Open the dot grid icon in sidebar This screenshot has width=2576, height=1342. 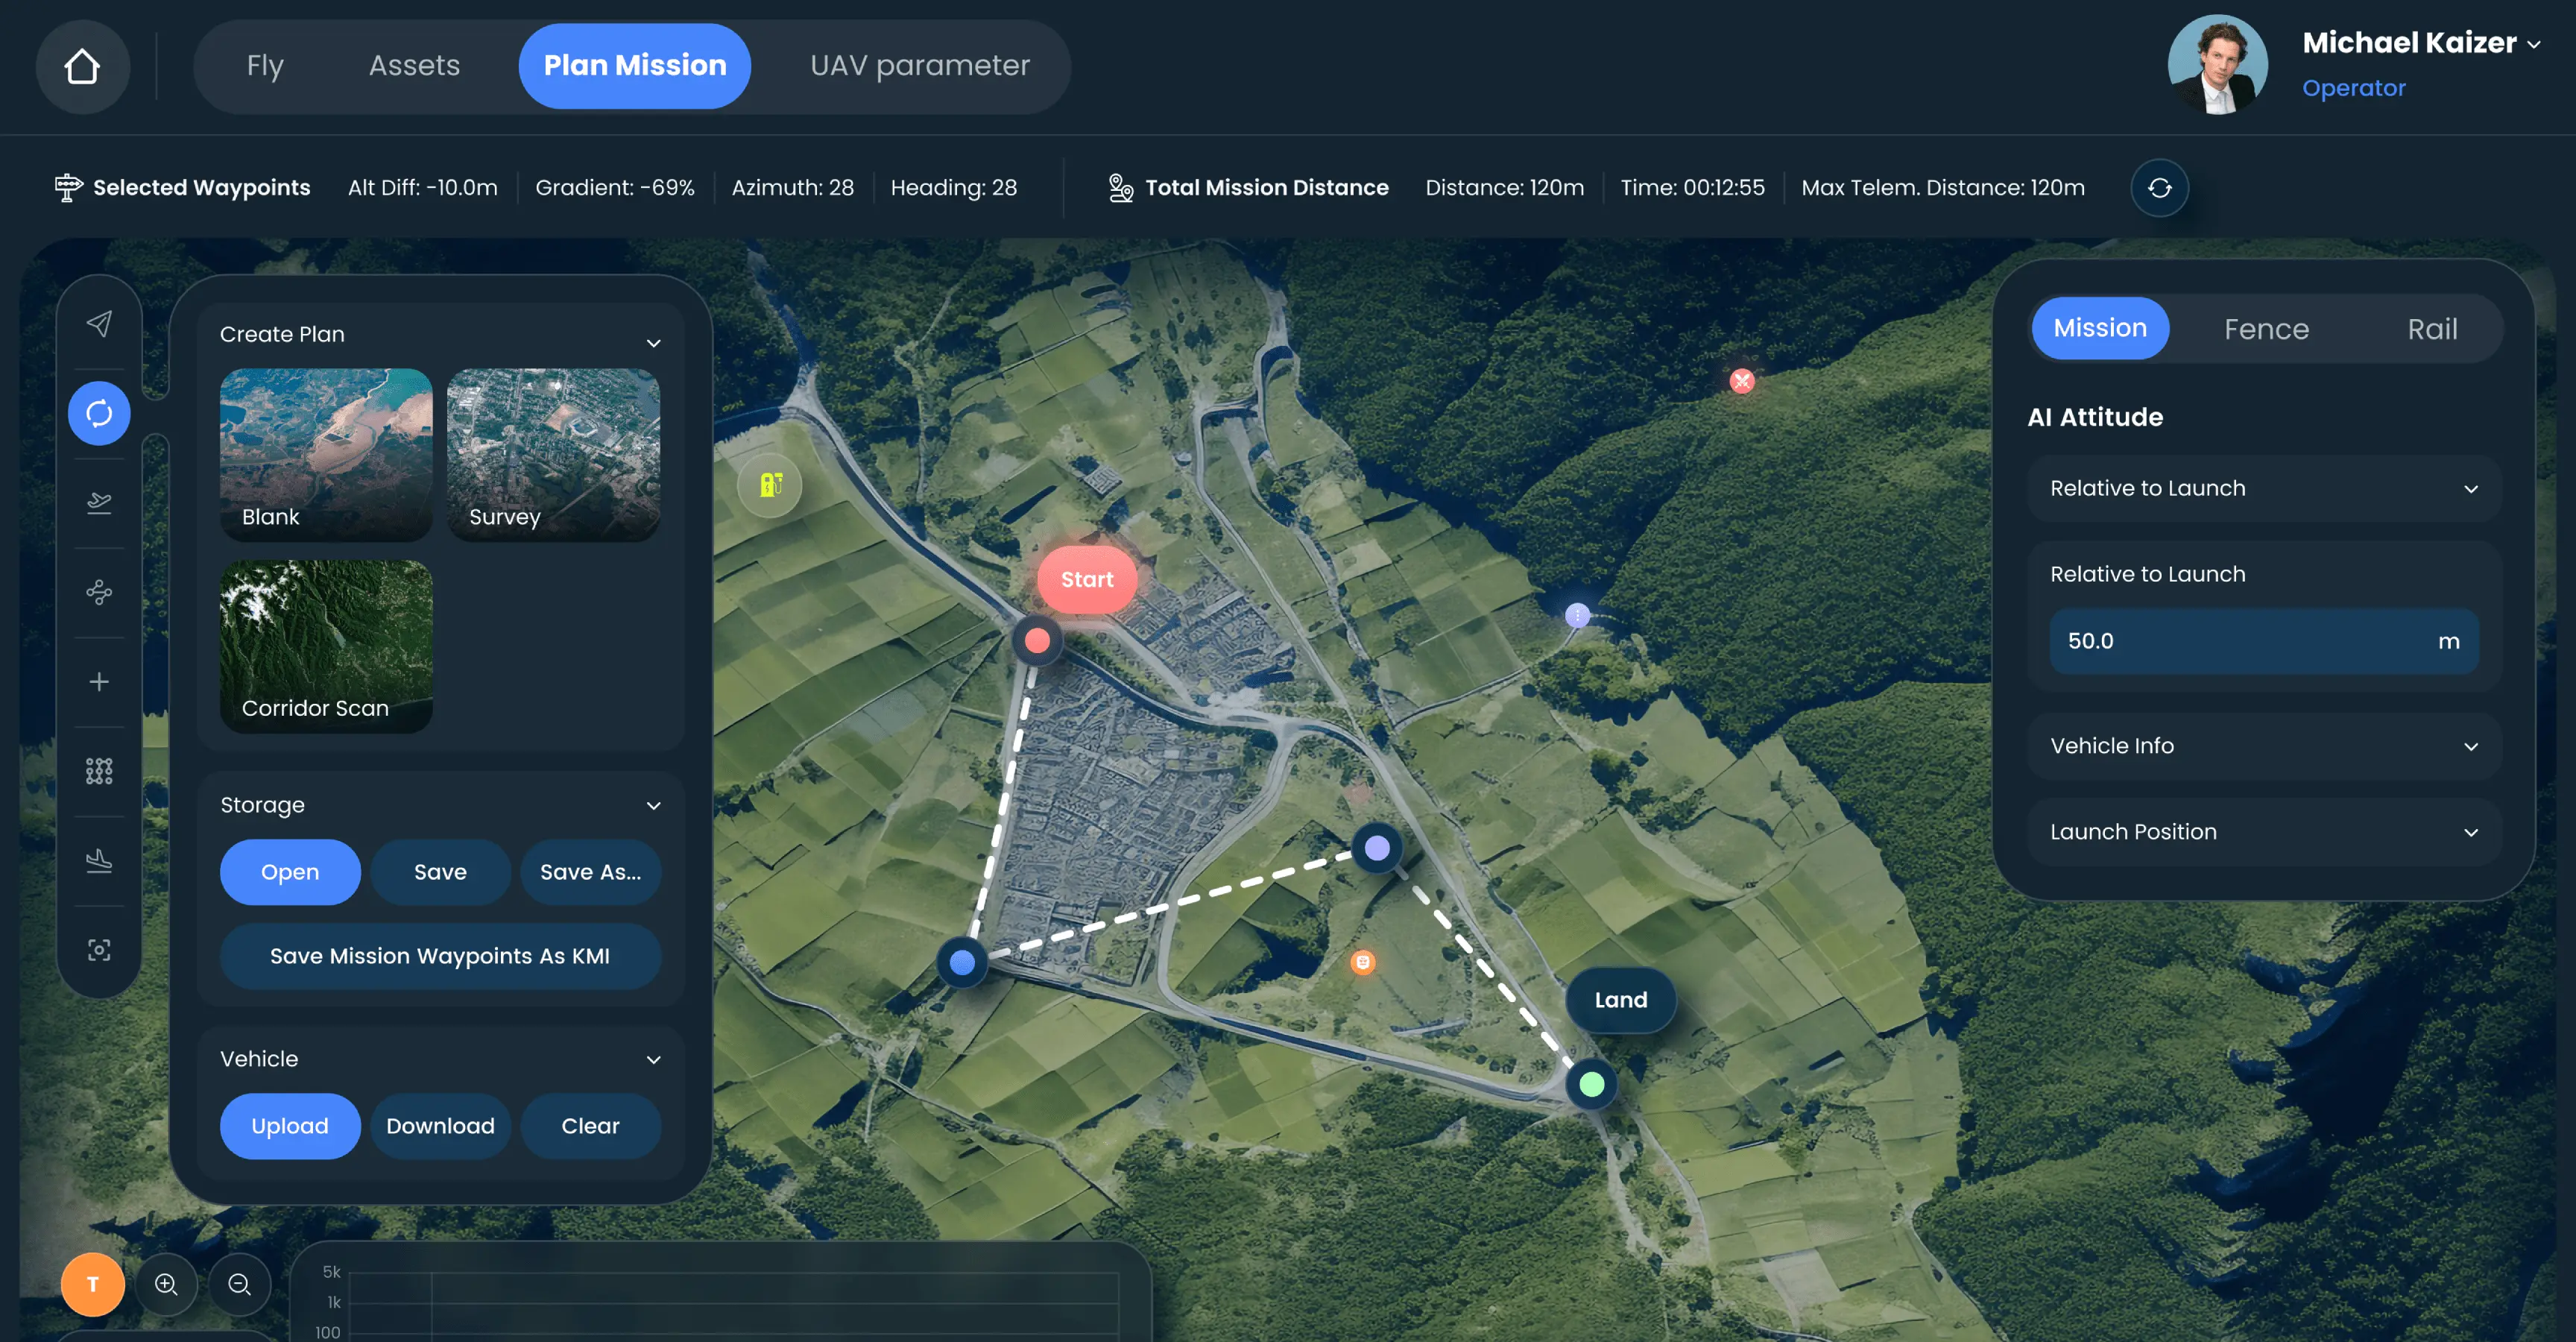(99, 771)
